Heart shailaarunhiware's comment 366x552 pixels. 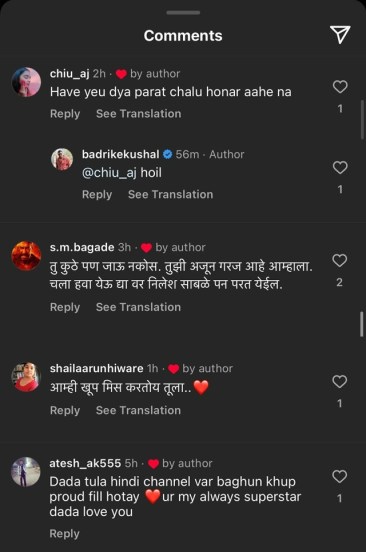pos(340,381)
